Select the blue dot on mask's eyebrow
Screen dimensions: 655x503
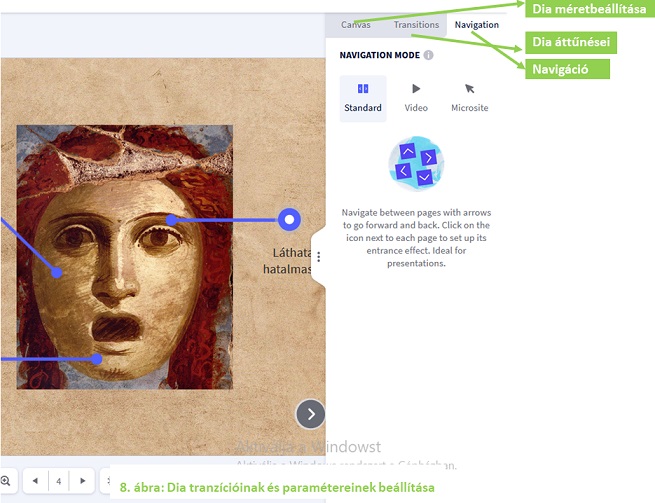[171, 220]
